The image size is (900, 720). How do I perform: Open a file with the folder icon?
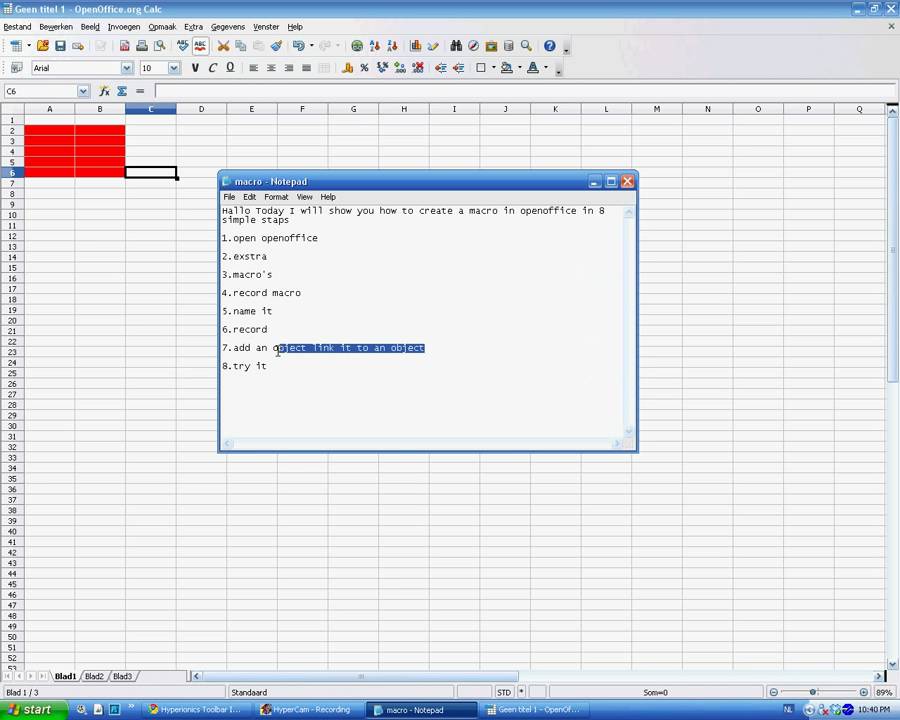(x=42, y=46)
